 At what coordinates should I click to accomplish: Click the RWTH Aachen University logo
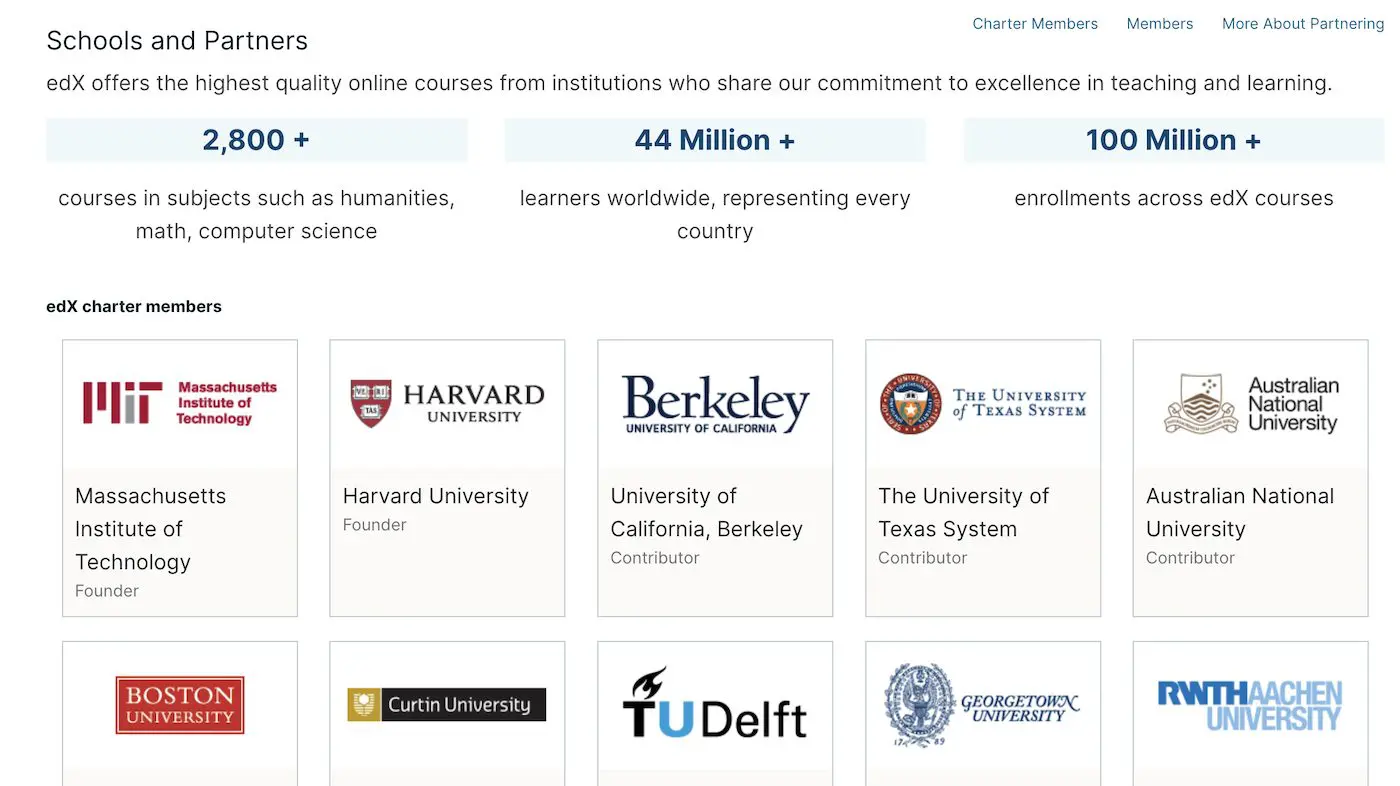(1250, 705)
